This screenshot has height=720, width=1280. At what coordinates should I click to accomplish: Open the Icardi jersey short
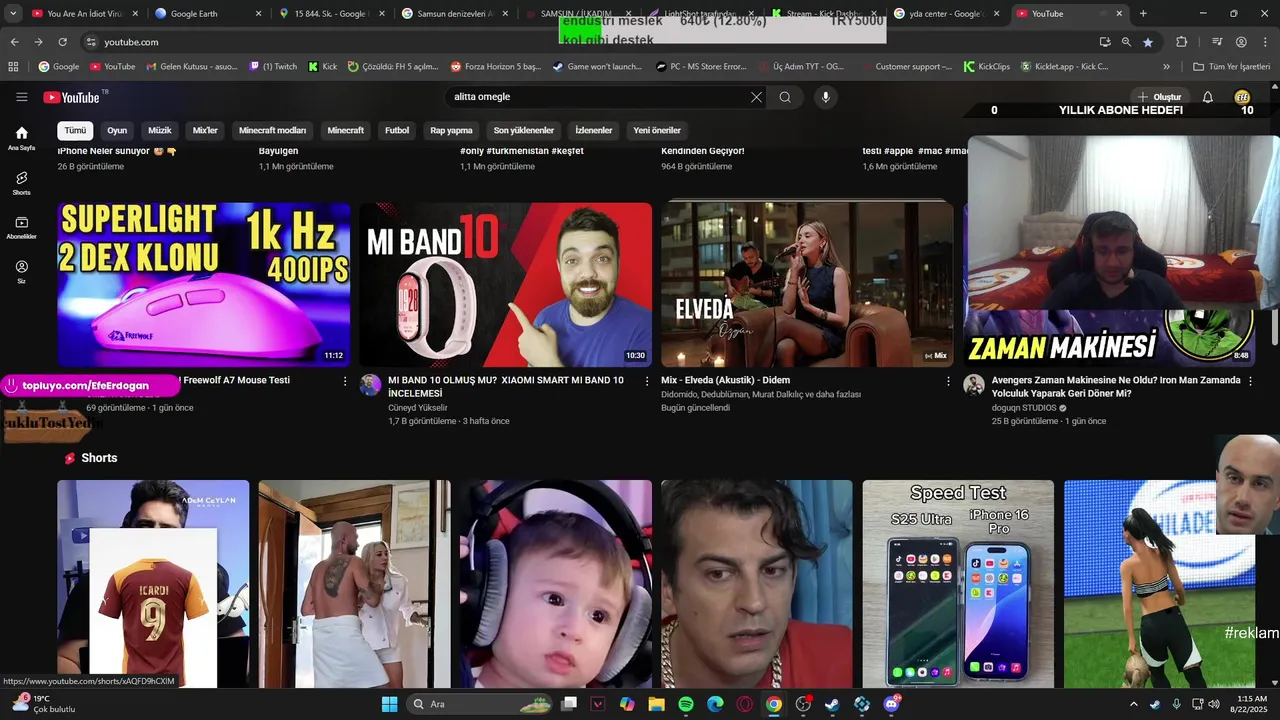[x=153, y=583]
